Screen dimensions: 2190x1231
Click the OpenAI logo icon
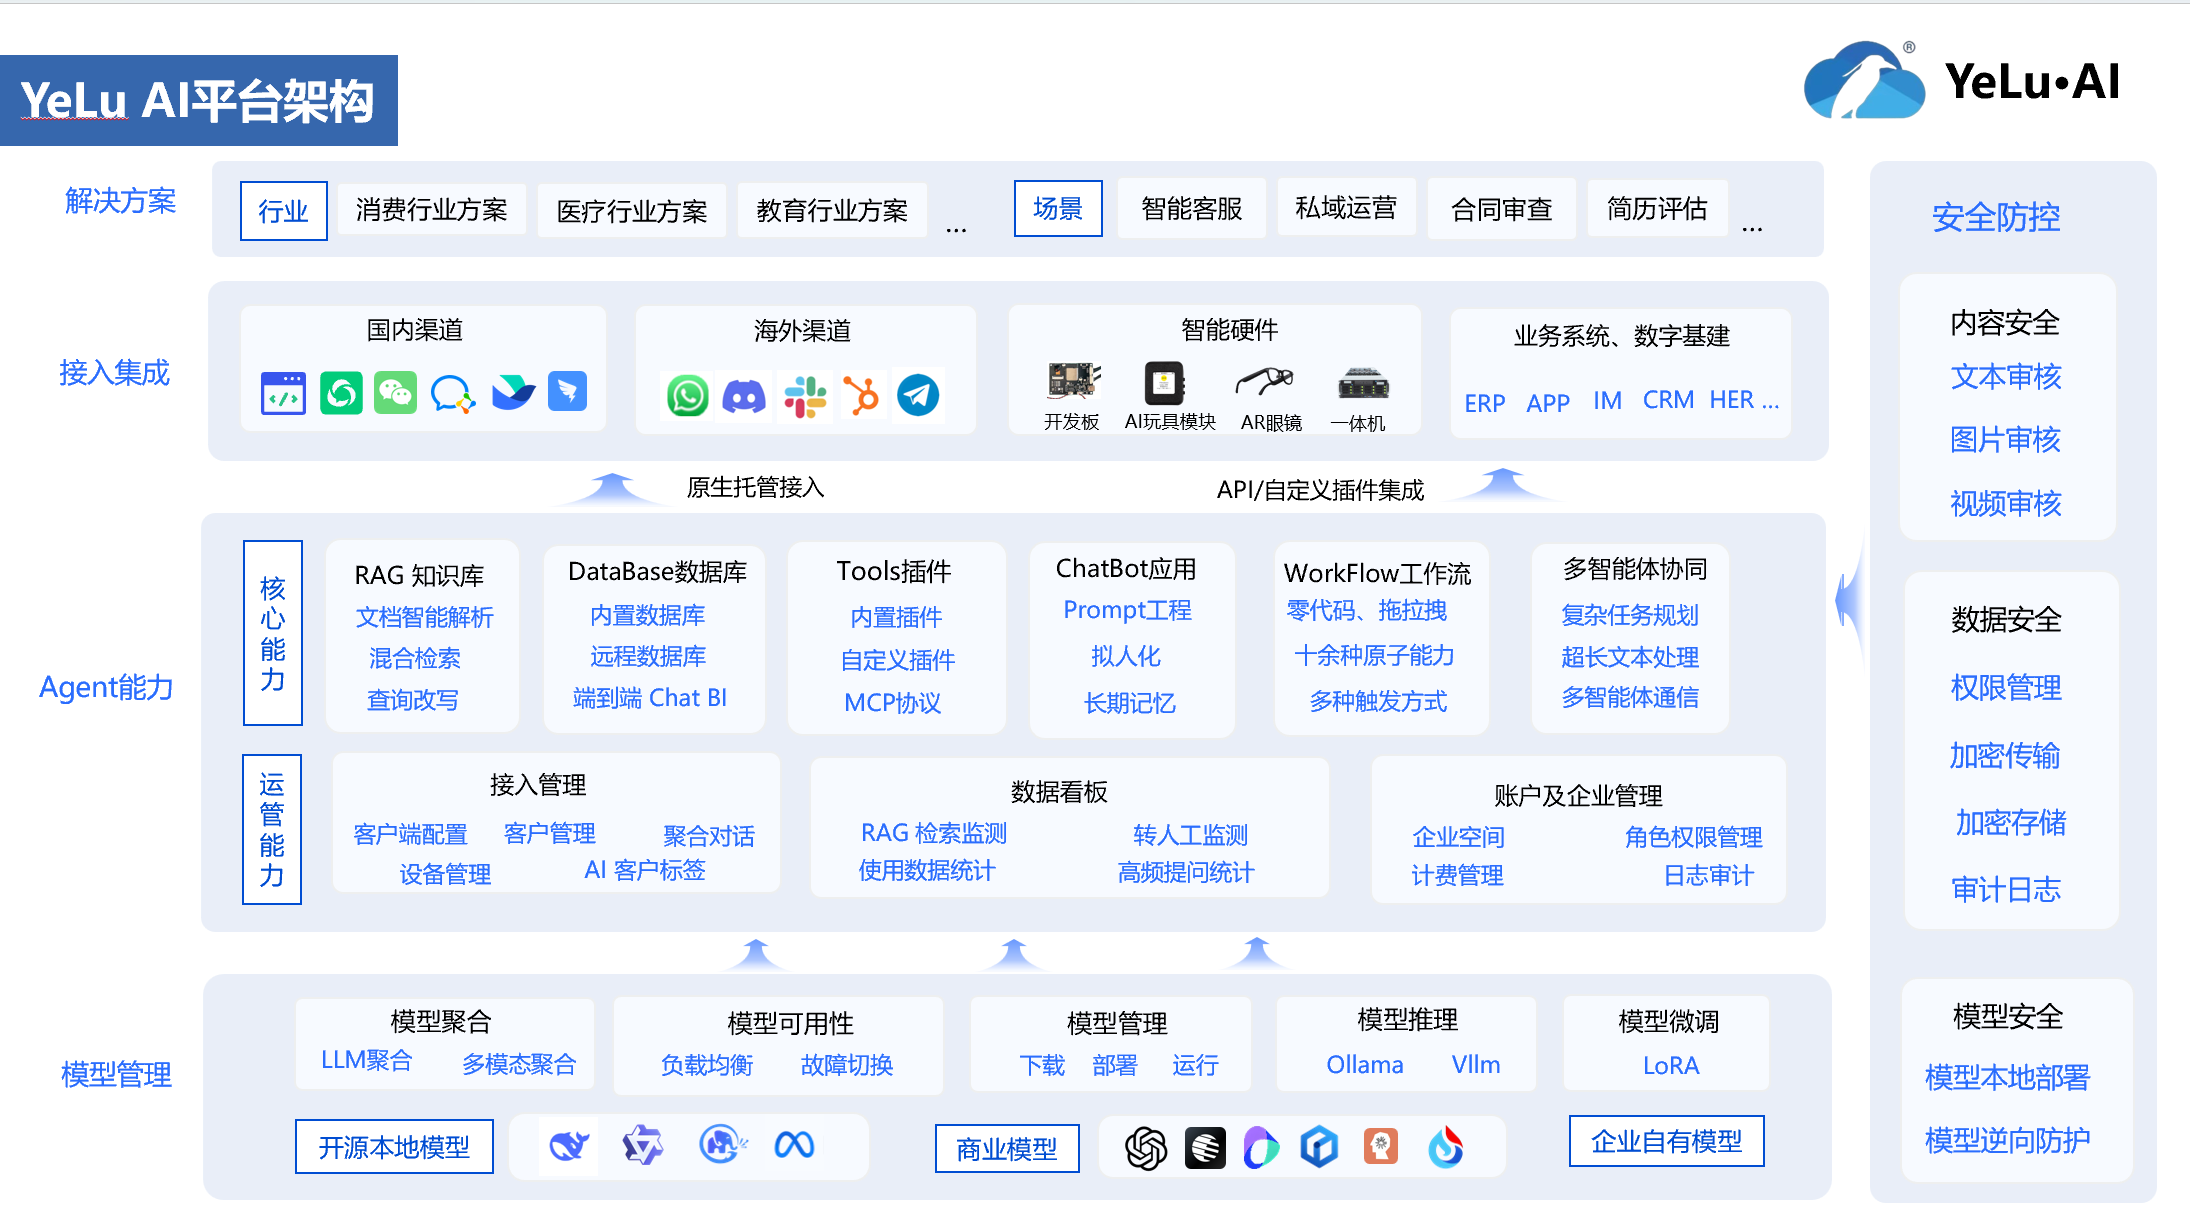[1146, 1148]
